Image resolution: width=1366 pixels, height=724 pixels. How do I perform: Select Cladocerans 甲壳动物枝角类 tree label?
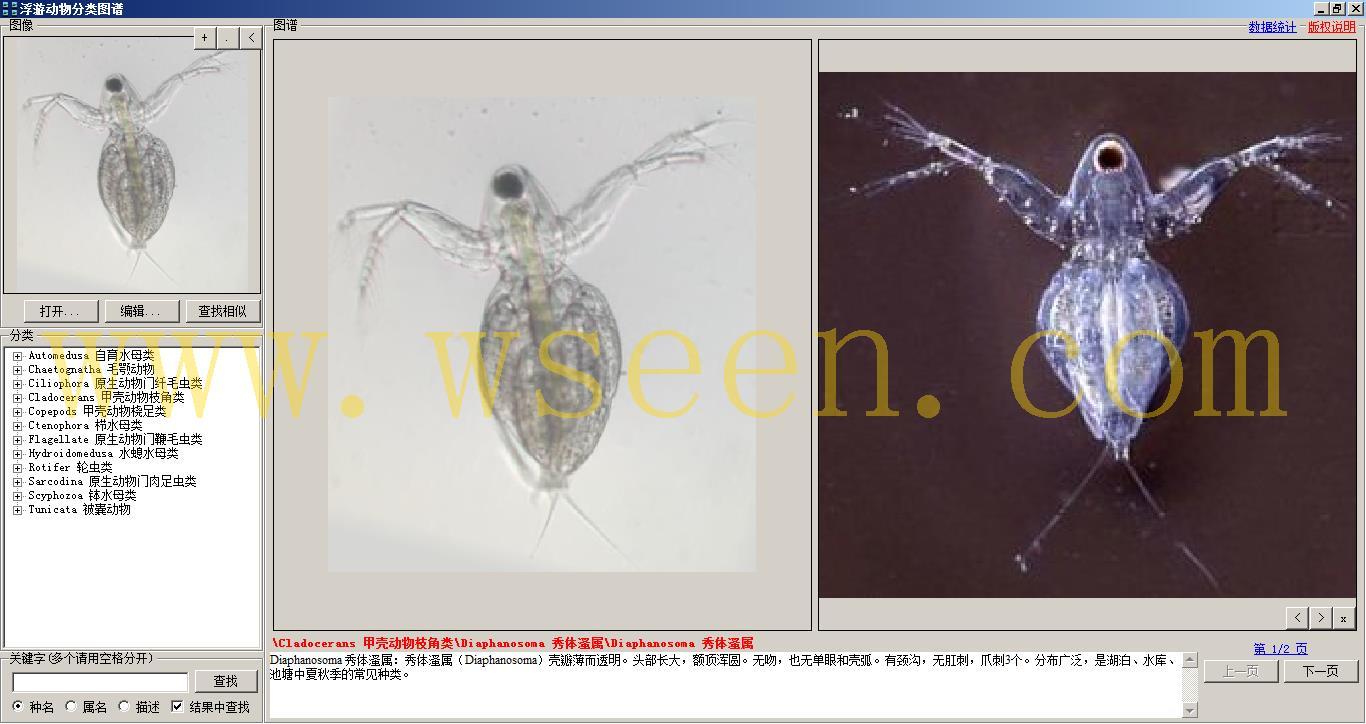pyautogui.click(x=106, y=398)
